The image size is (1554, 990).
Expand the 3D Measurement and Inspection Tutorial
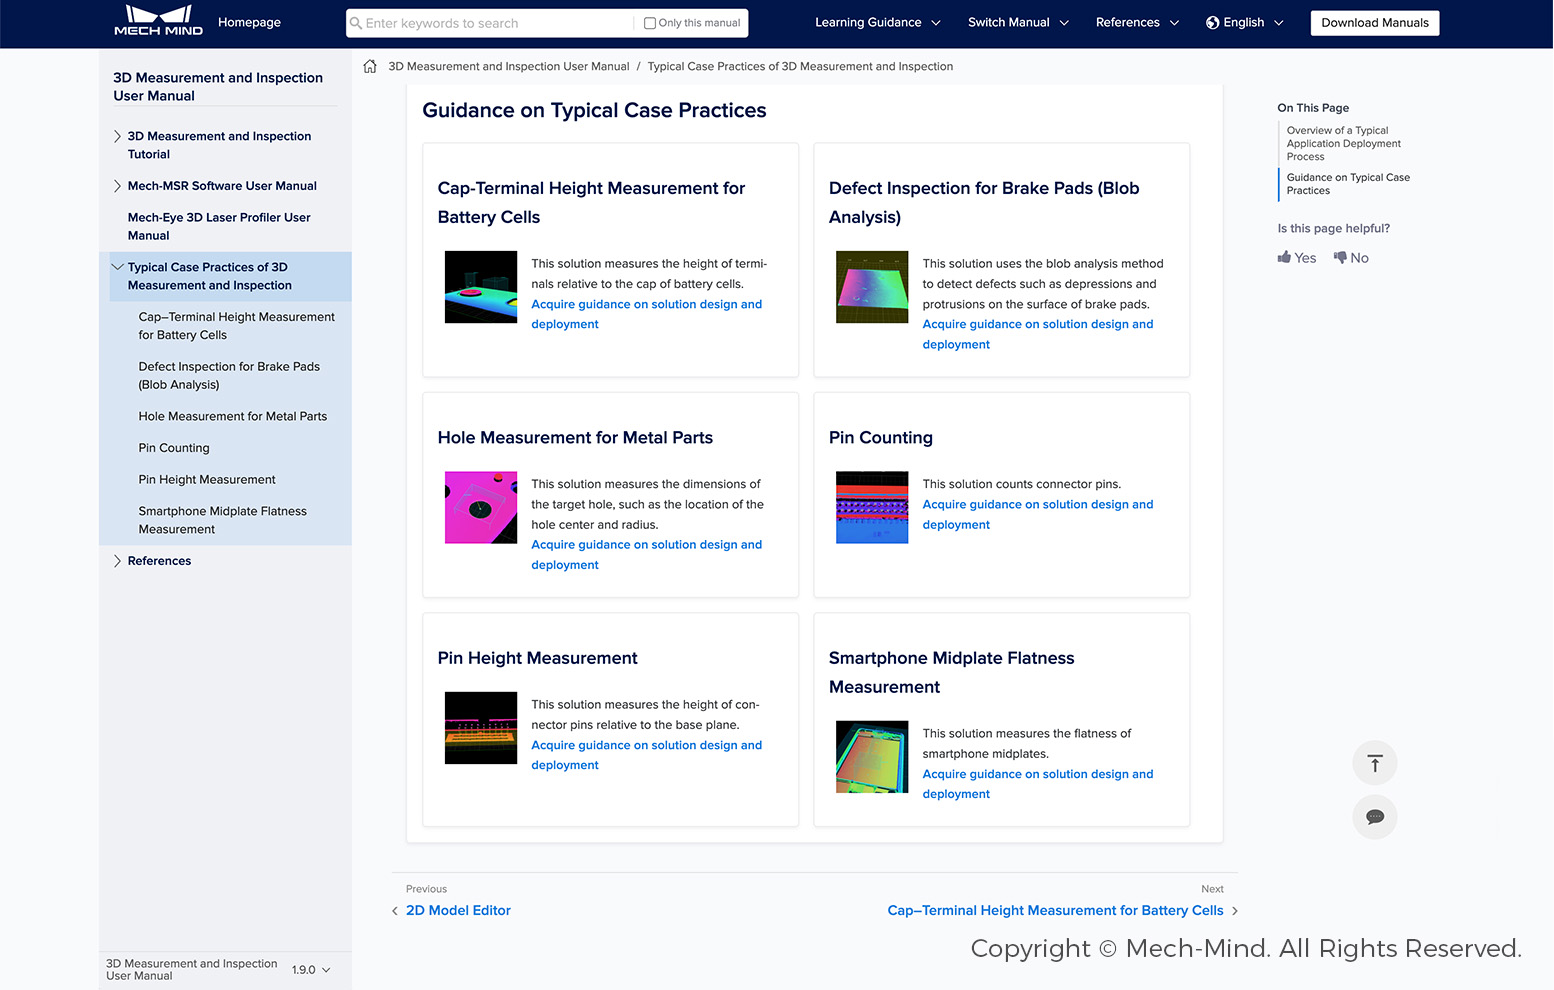(x=117, y=136)
